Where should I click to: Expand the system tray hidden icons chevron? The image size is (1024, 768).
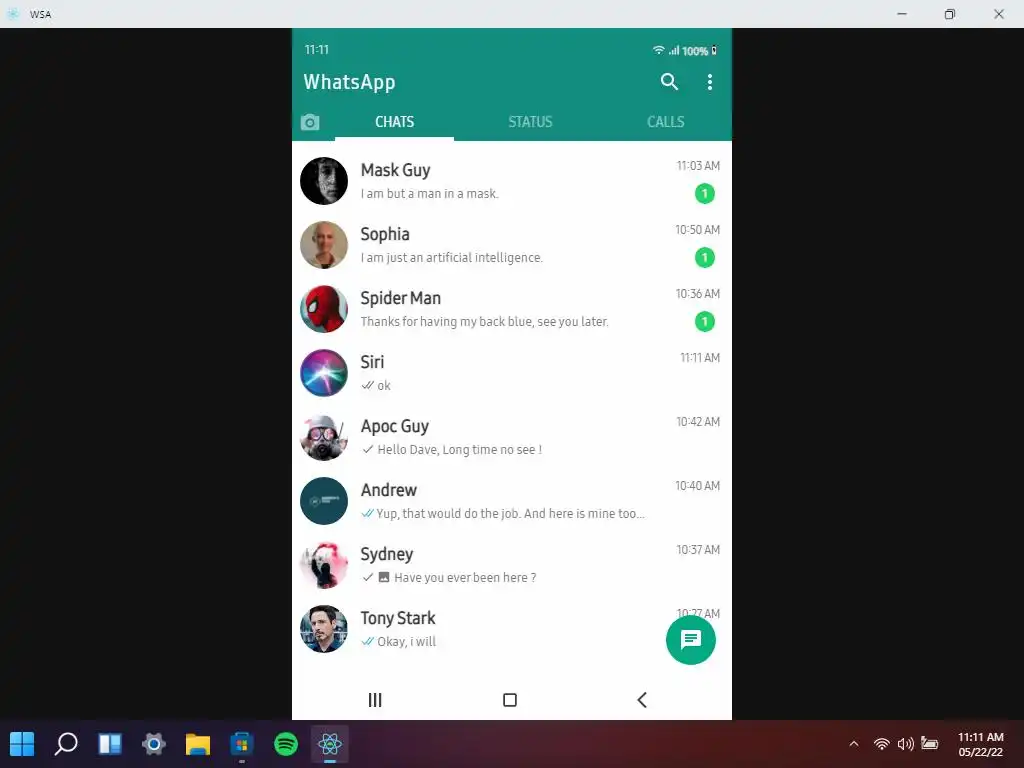pos(854,744)
